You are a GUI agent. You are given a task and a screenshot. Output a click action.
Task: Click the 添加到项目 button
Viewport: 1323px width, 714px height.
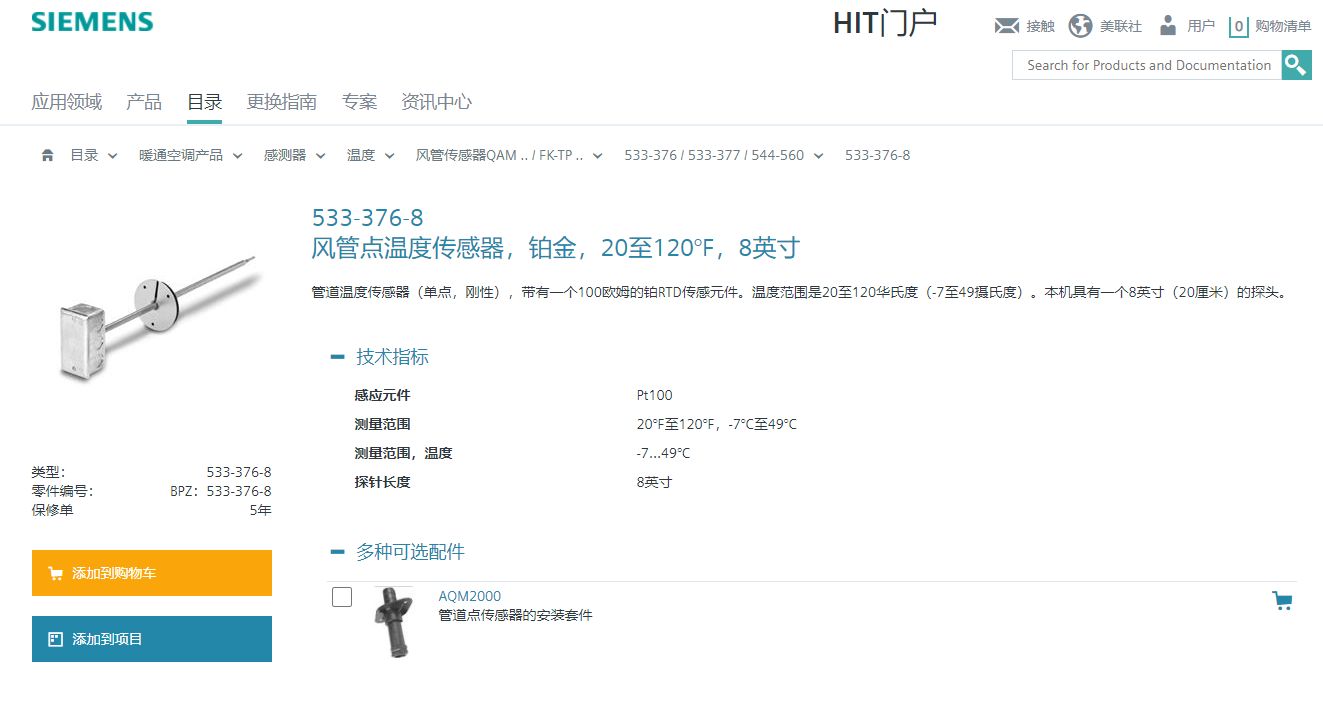coord(152,639)
